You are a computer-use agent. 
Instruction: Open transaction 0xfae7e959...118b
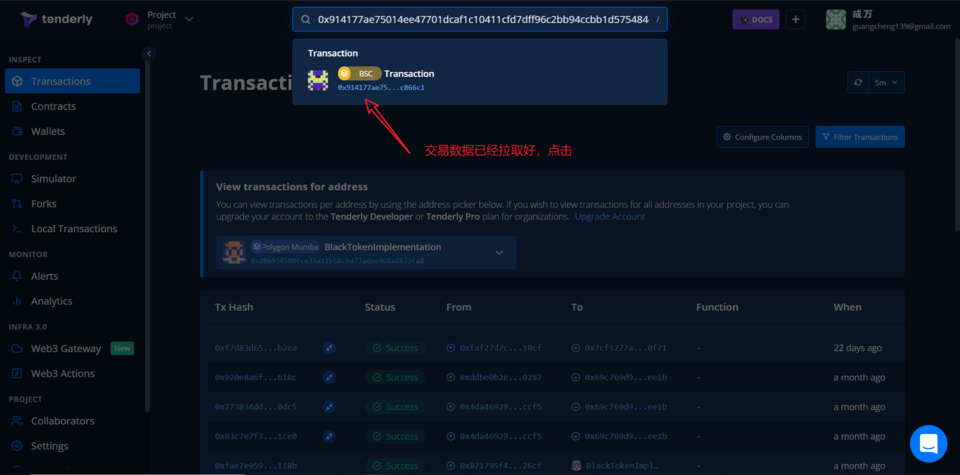coord(255,466)
